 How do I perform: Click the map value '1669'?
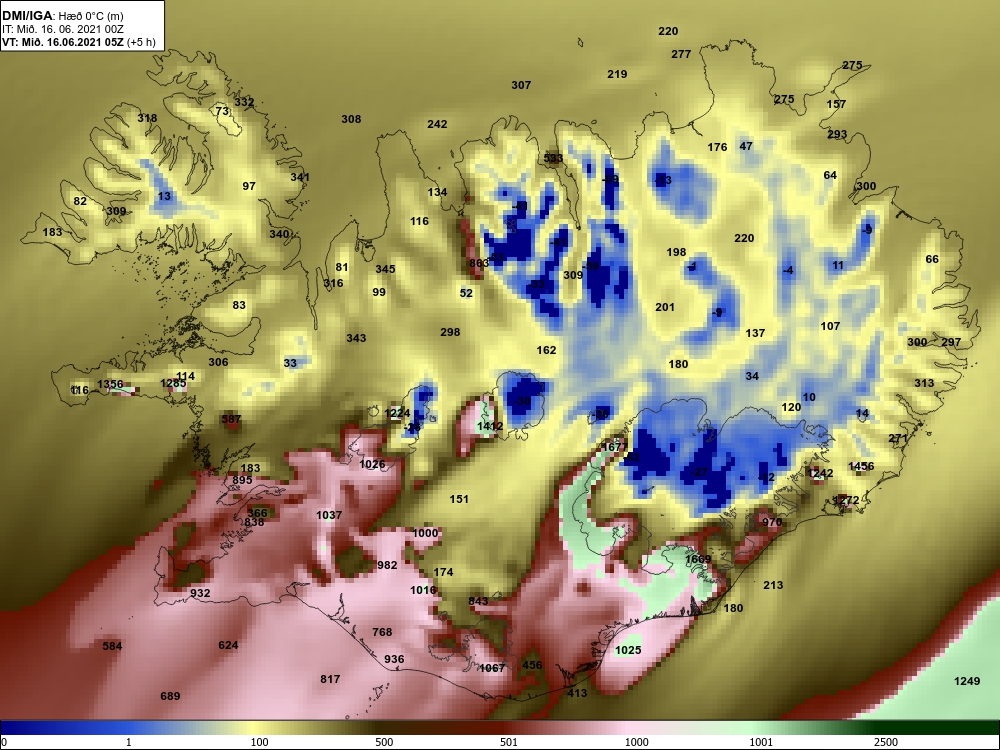click(x=698, y=559)
